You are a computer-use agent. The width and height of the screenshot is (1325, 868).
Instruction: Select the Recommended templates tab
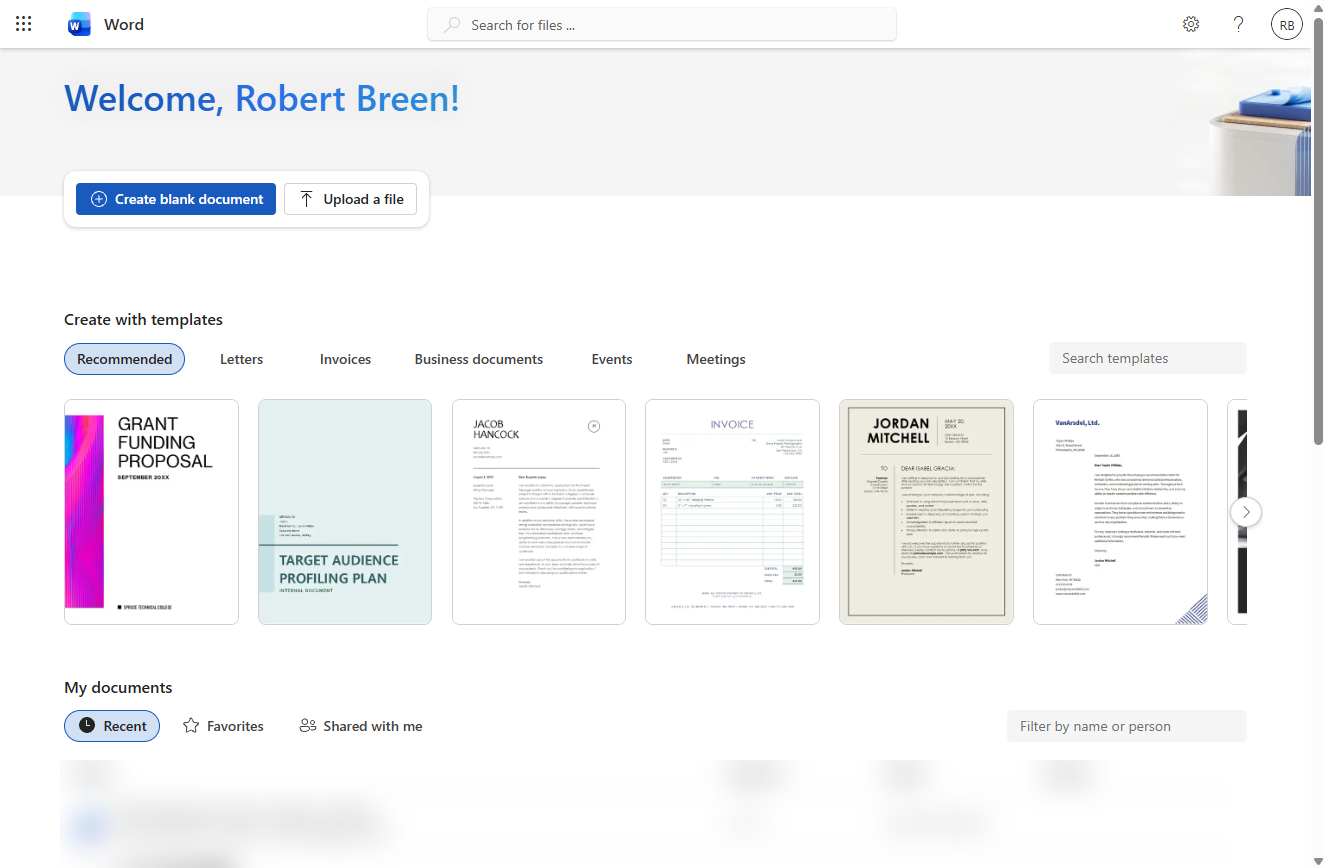(x=124, y=359)
